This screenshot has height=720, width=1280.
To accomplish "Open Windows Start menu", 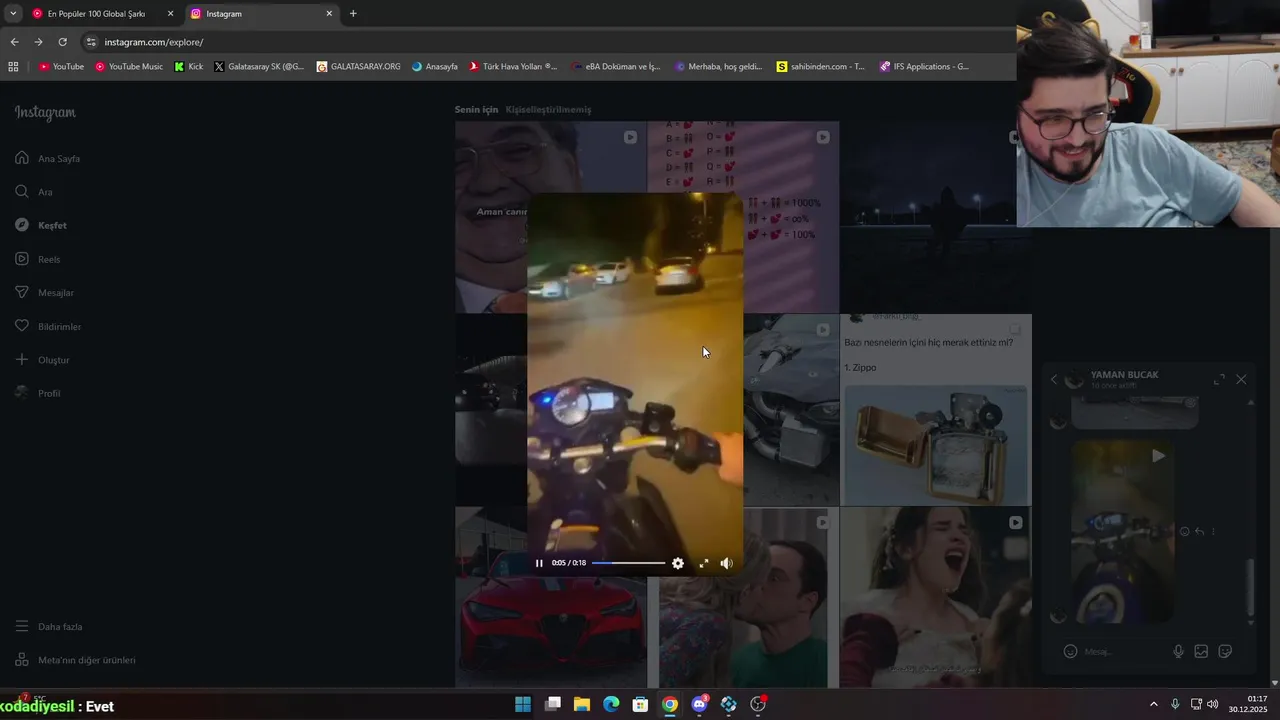I will coord(523,704).
